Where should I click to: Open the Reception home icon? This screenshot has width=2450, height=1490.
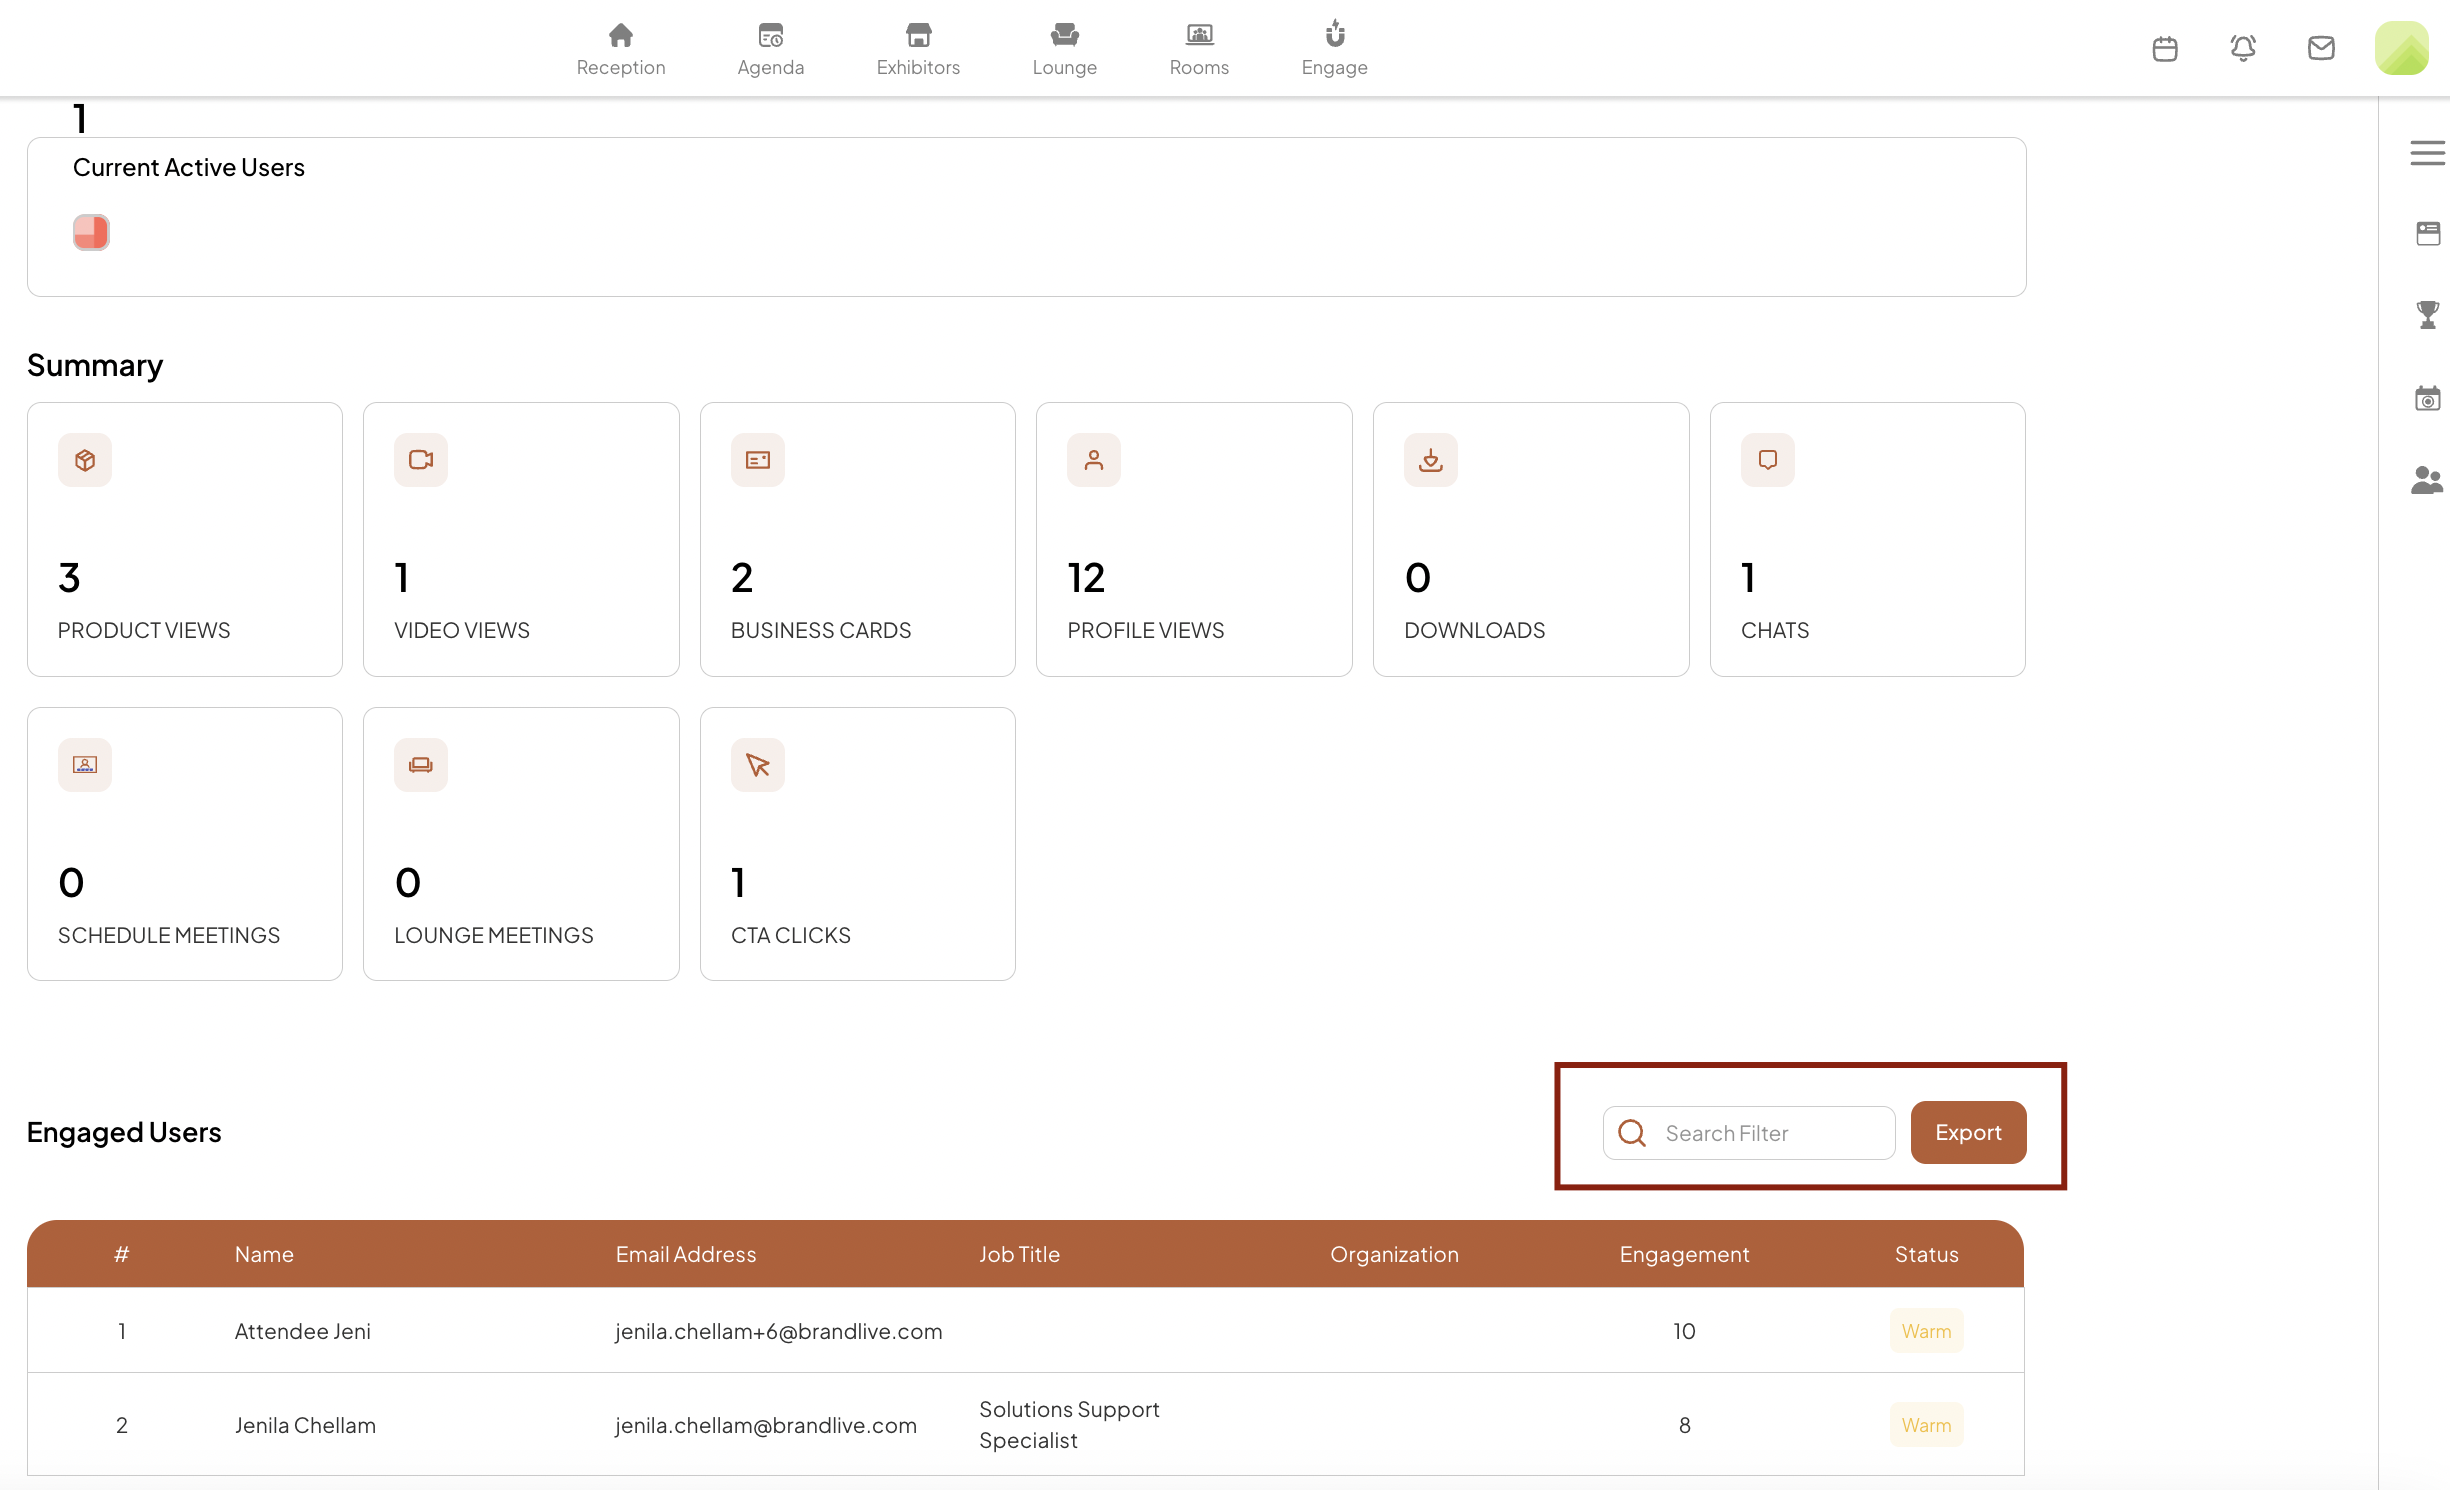[x=620, y=36]
